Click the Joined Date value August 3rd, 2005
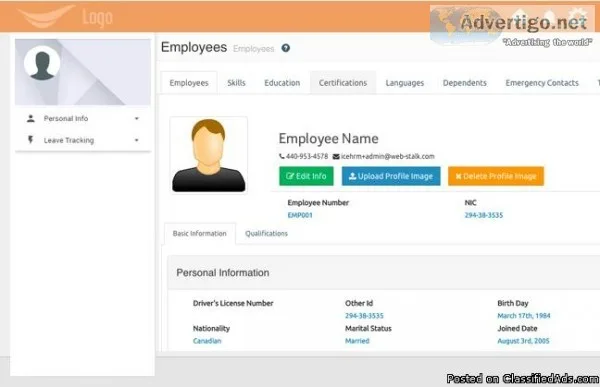The width and height of the screenshot is (600, 387). coord(523,341)
